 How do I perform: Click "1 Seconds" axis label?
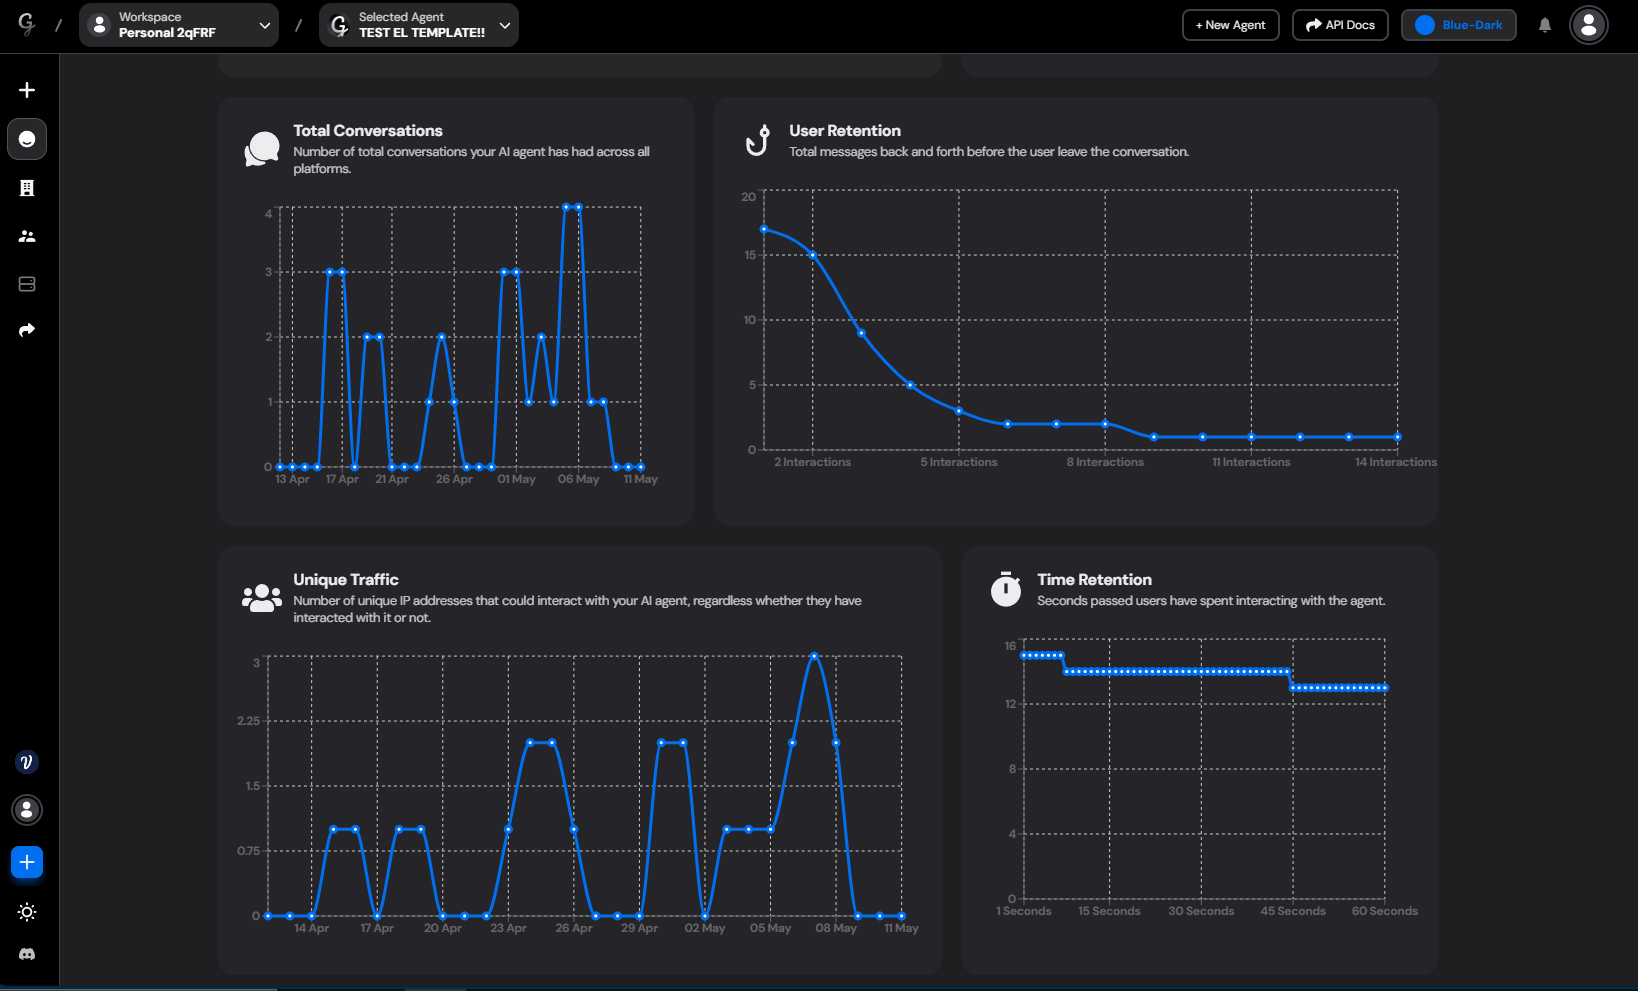tap(1024, 911)
